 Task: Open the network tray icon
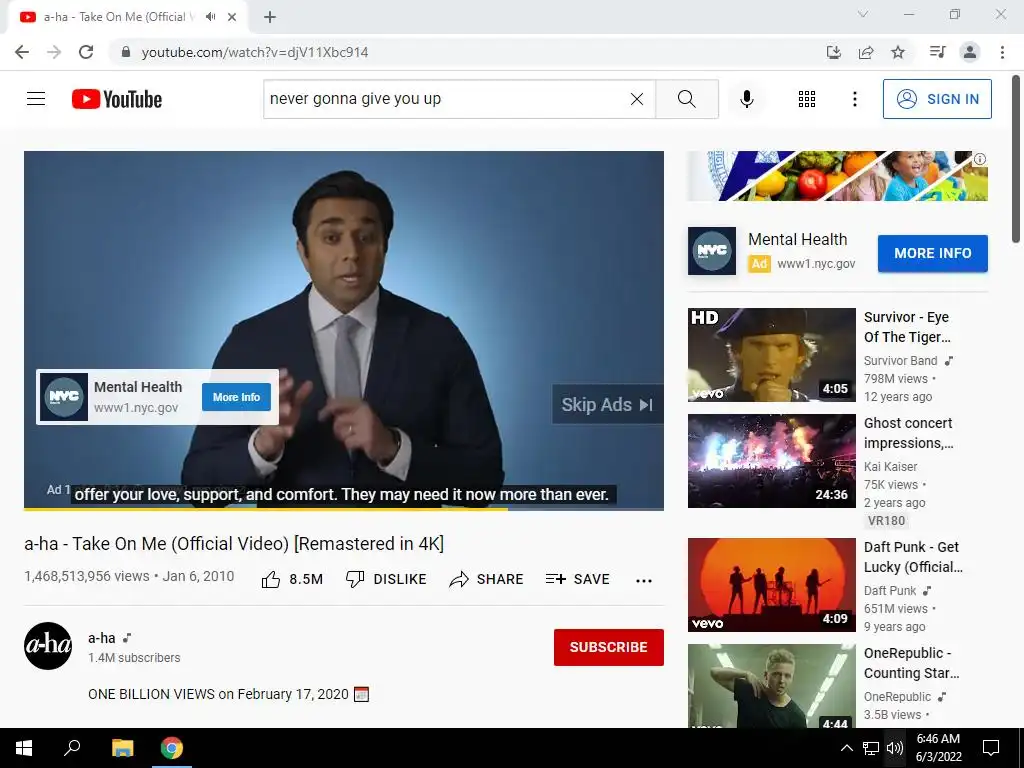point(871,748)
